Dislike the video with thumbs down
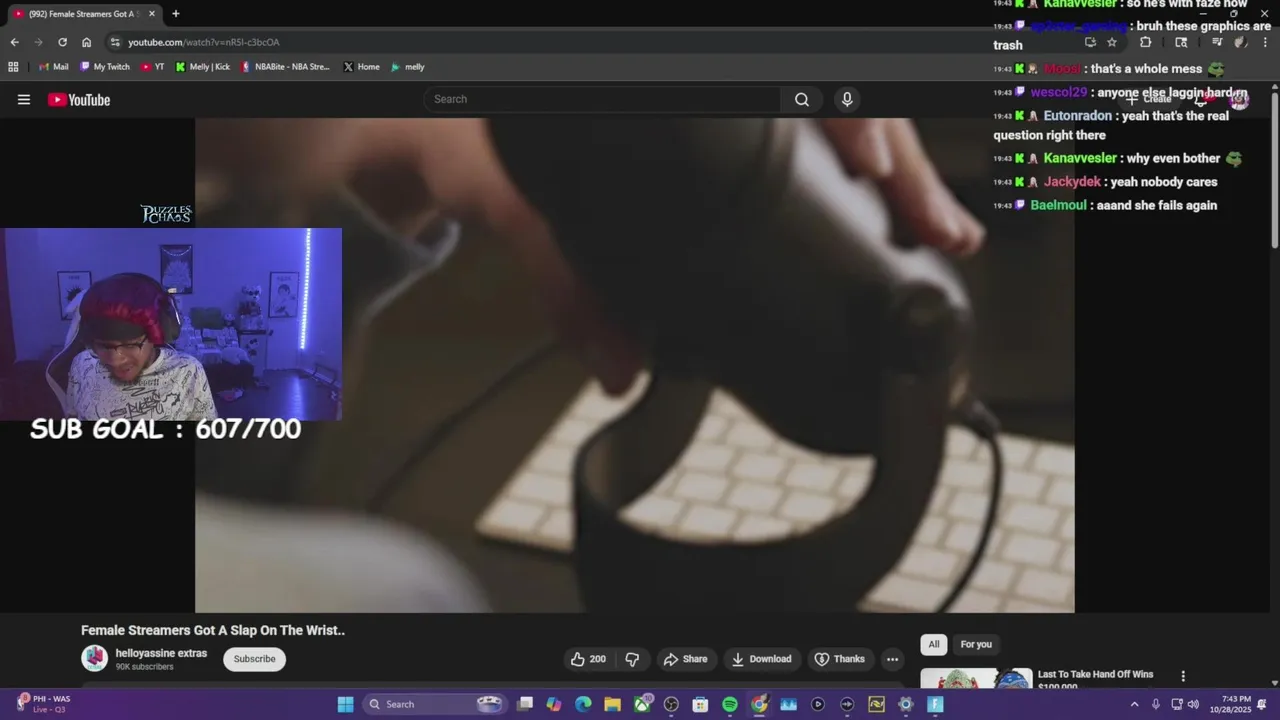1280x720 pixels. (x=632, y=659)
